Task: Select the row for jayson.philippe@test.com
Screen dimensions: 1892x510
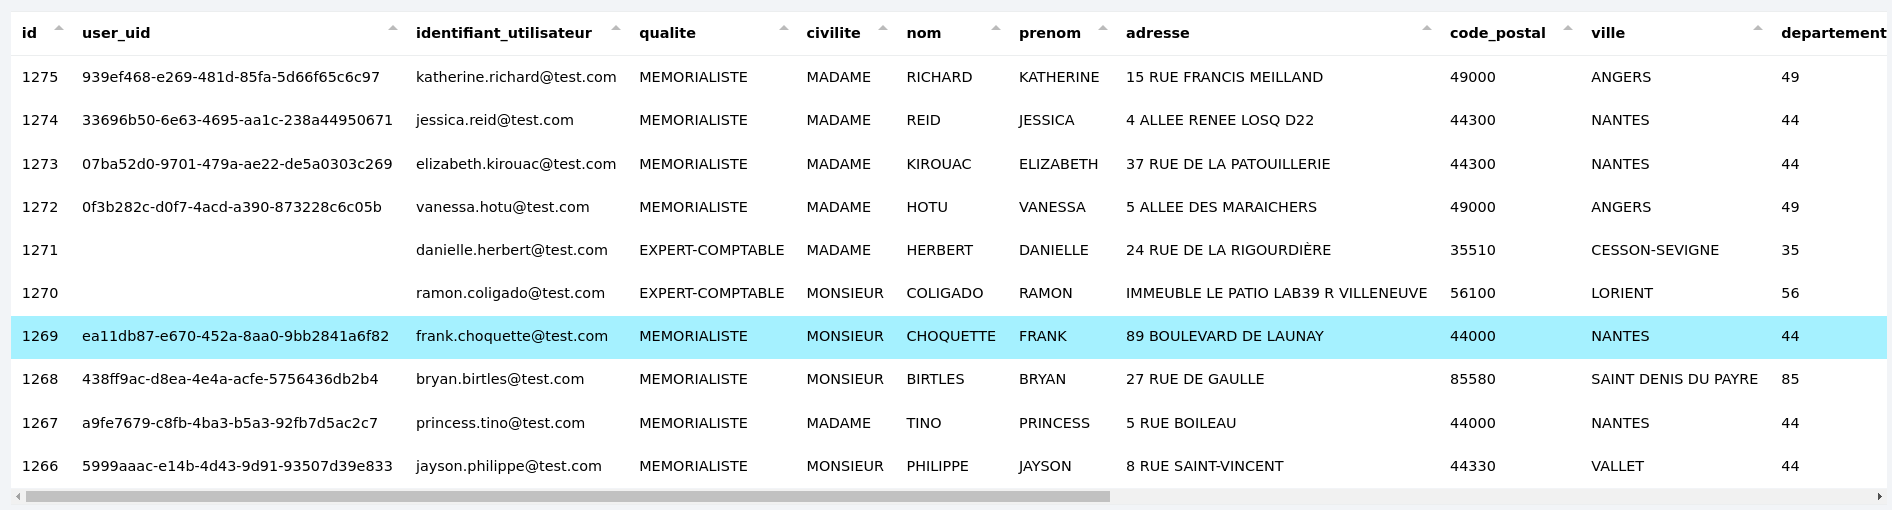Action: click(x=509, y=466)
